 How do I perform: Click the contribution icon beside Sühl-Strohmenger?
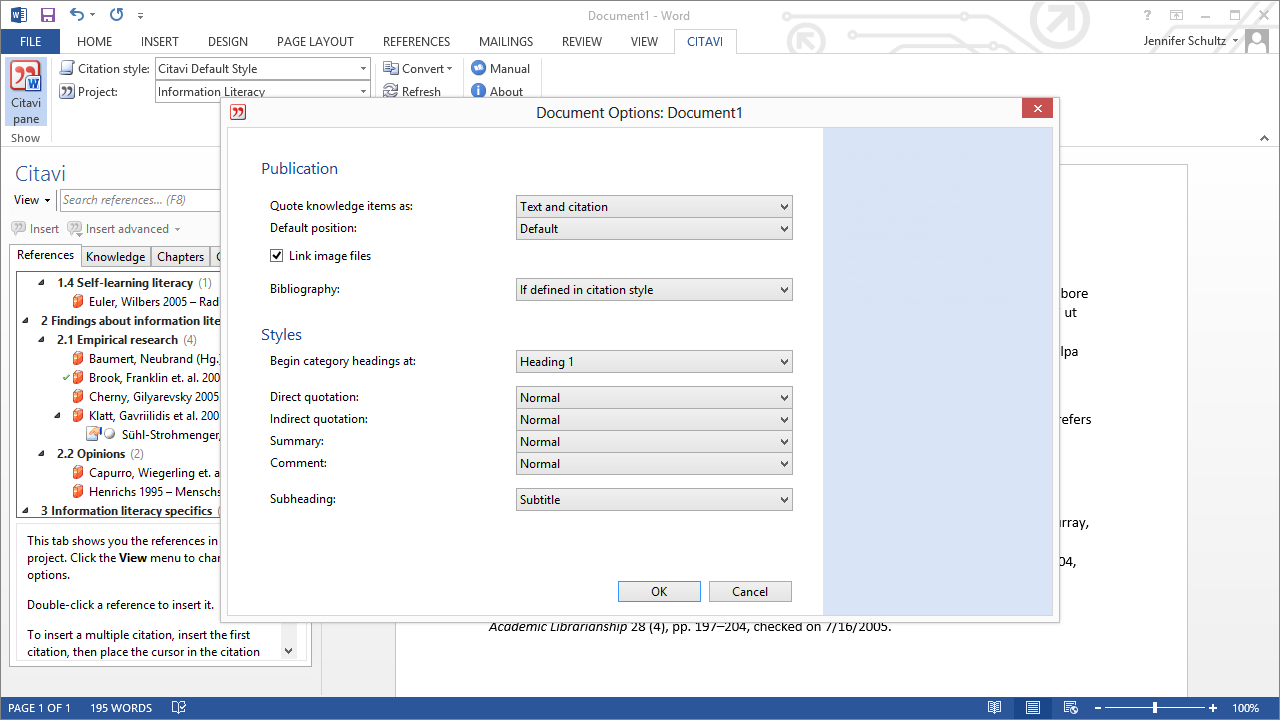pyautogui.click(x=93, y=434)
